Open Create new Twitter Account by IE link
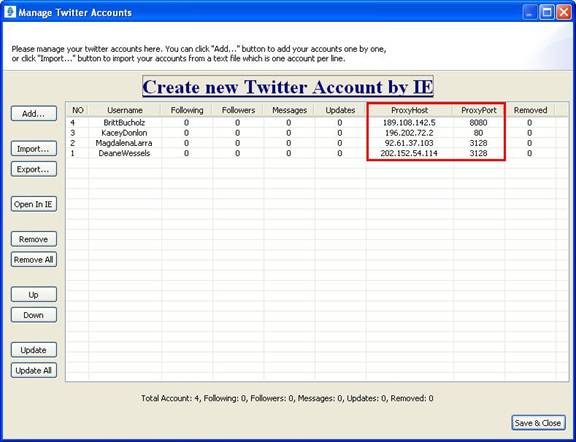 coord(288,87)
